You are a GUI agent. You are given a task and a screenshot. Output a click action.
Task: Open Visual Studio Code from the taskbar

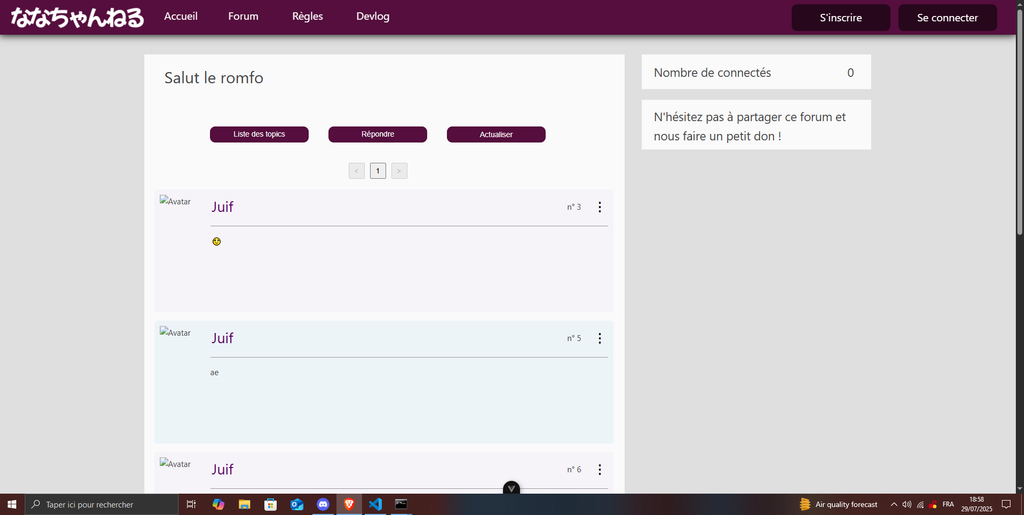coord(375,505)
